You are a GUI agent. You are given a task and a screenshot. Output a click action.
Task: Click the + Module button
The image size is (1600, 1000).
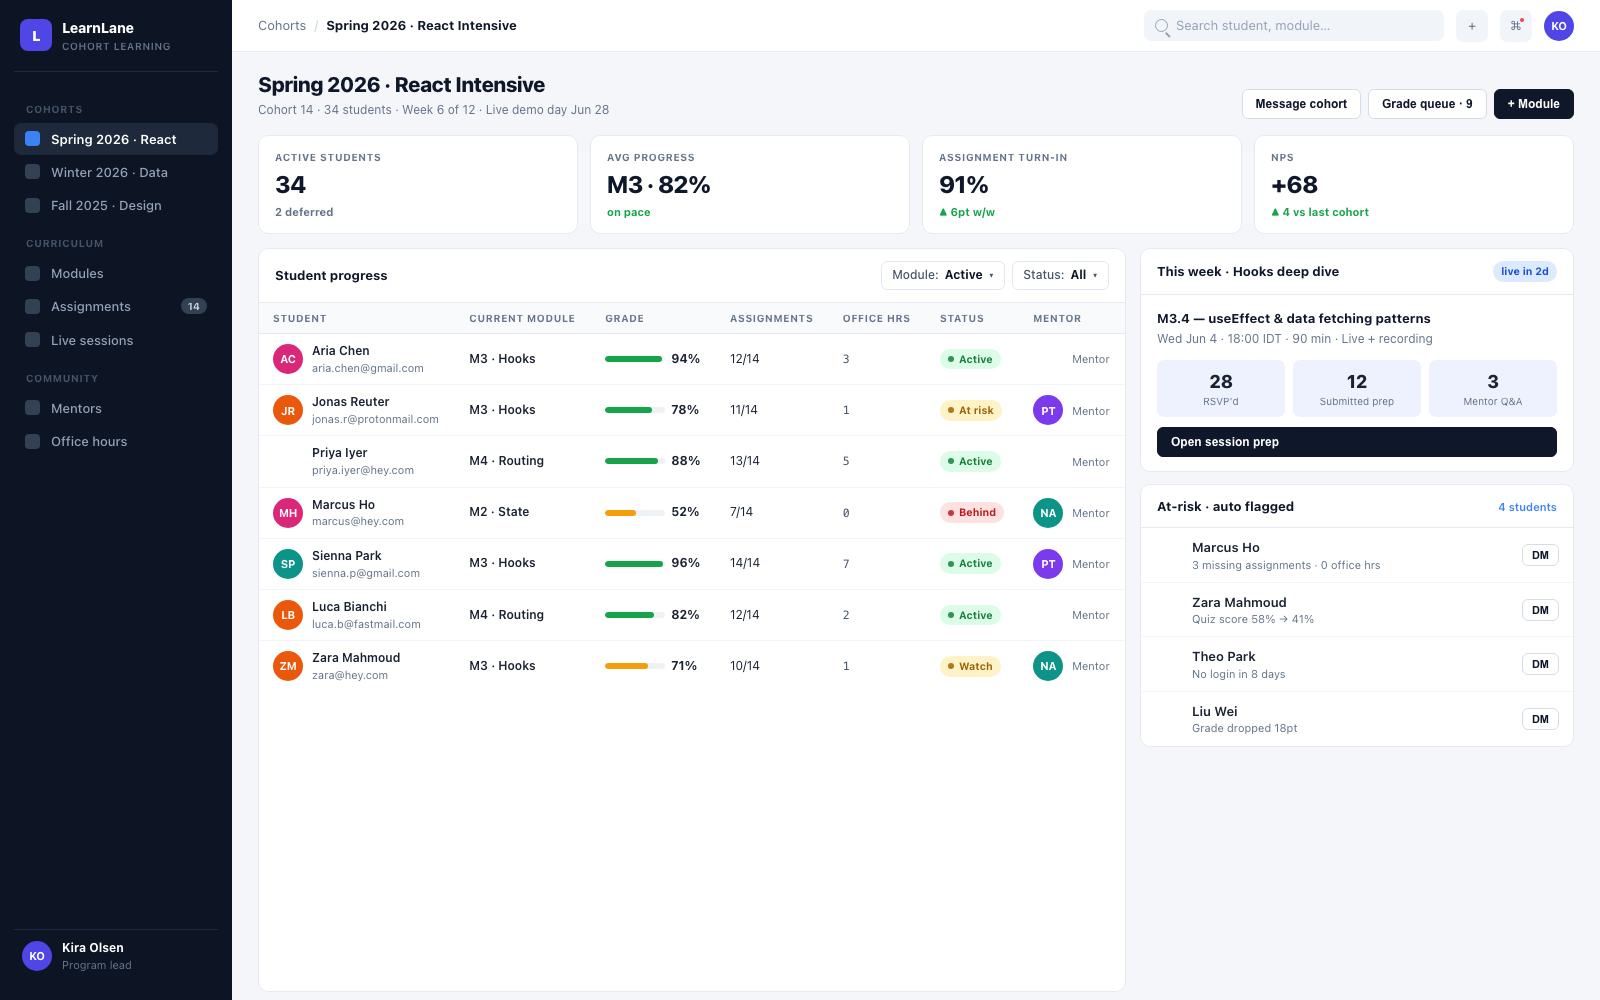click(x=1533, y=104)
